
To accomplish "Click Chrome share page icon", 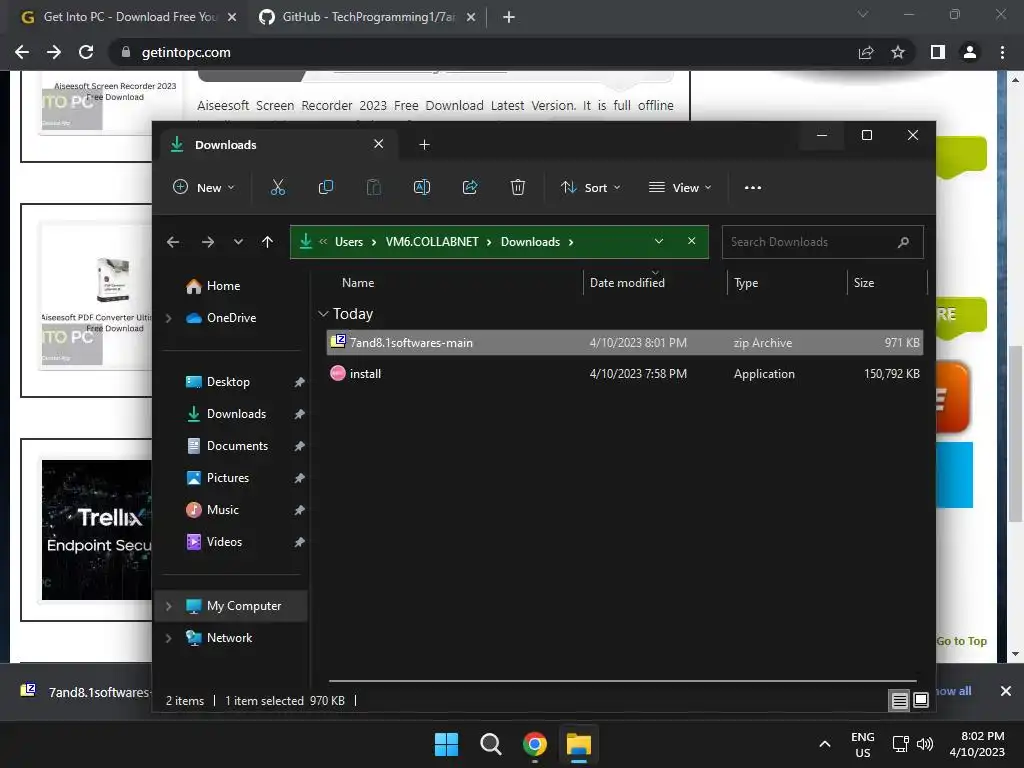I will [866, 52].
